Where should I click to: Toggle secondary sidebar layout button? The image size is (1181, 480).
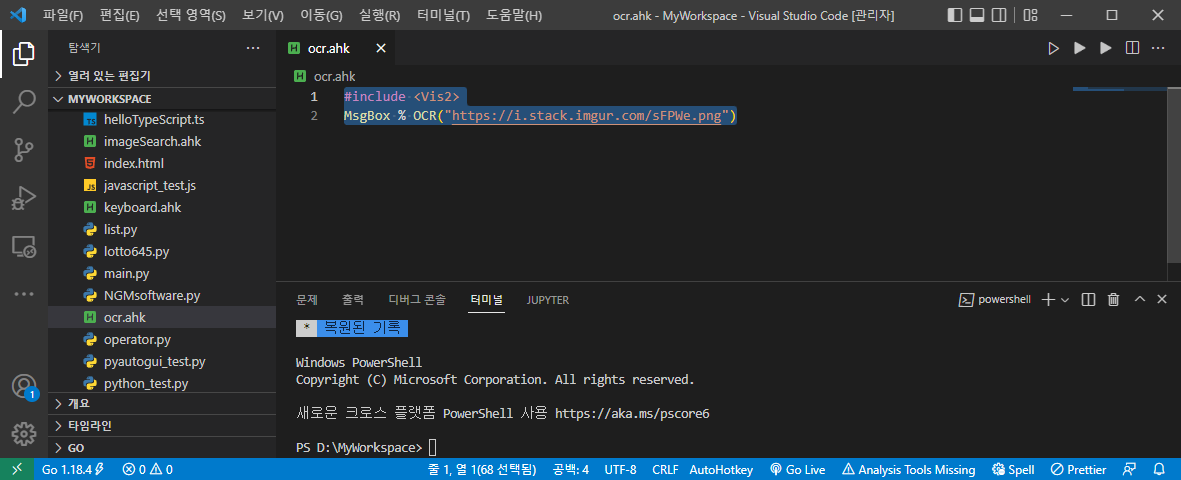point(999,15)
